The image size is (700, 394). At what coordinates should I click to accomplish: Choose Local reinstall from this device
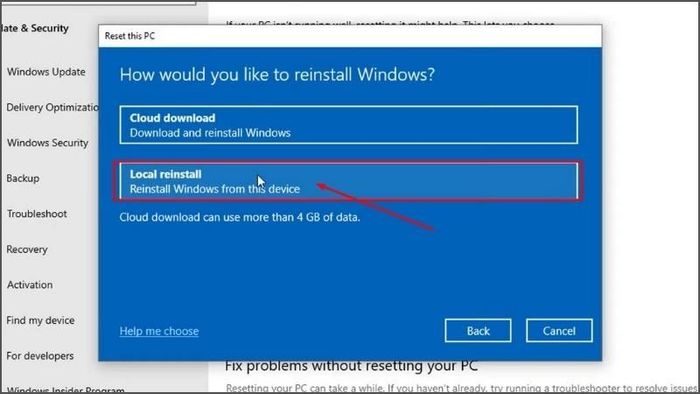(x=349, y=181)
